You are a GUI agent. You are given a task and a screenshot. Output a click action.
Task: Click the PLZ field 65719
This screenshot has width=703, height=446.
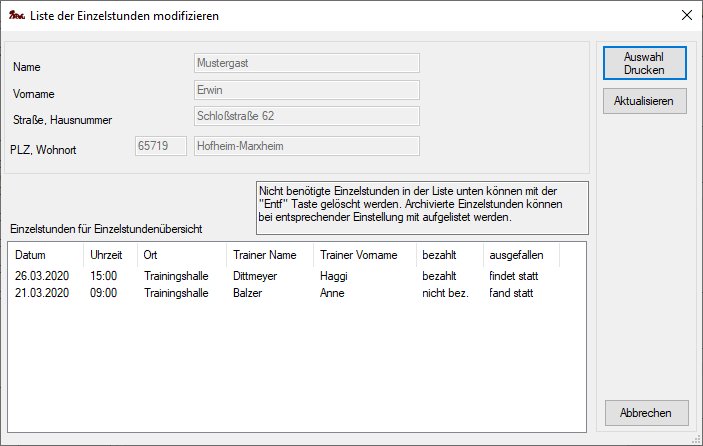[160, 147]
